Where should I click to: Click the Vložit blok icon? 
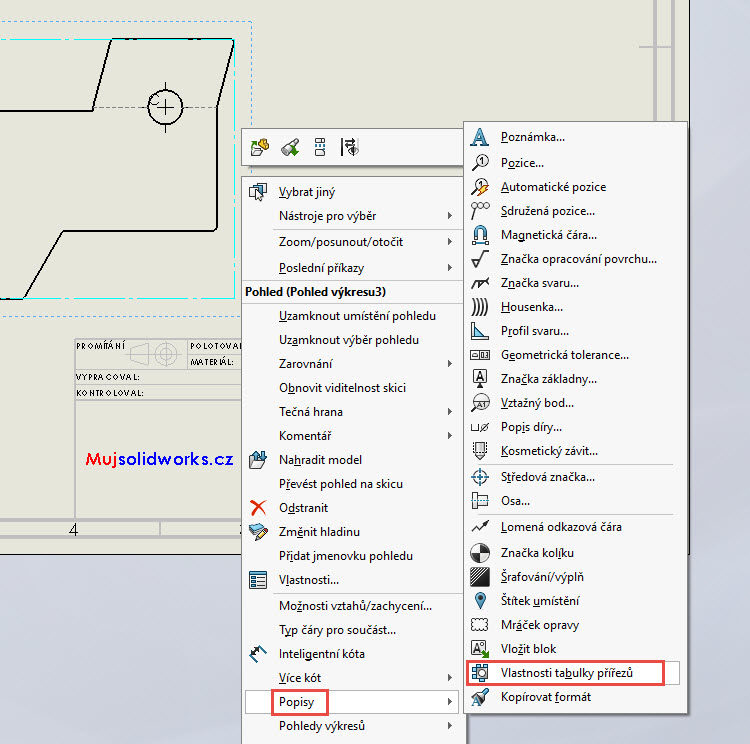pyautogui.click(x=480, y=649)
